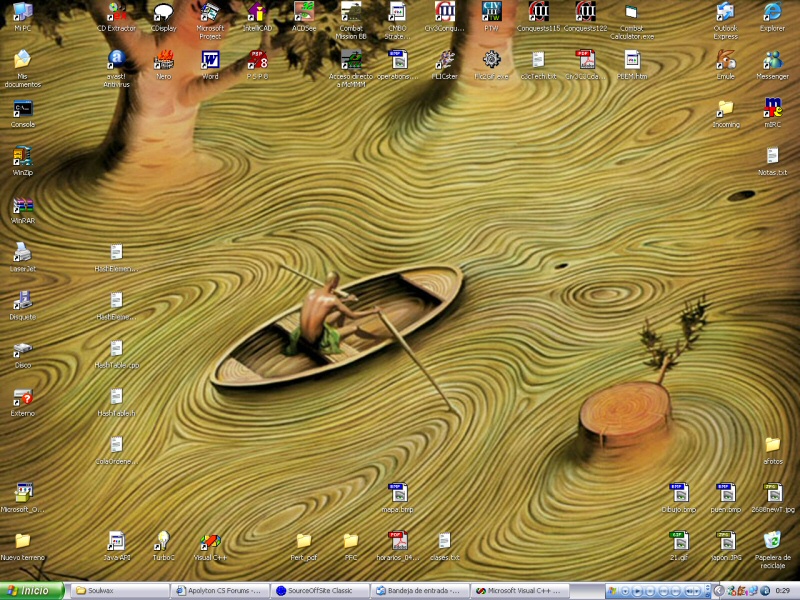Screen dimensions: 800x600
Task: Launch avast! Antivirus from the desktop
Action: coord(116,60)
